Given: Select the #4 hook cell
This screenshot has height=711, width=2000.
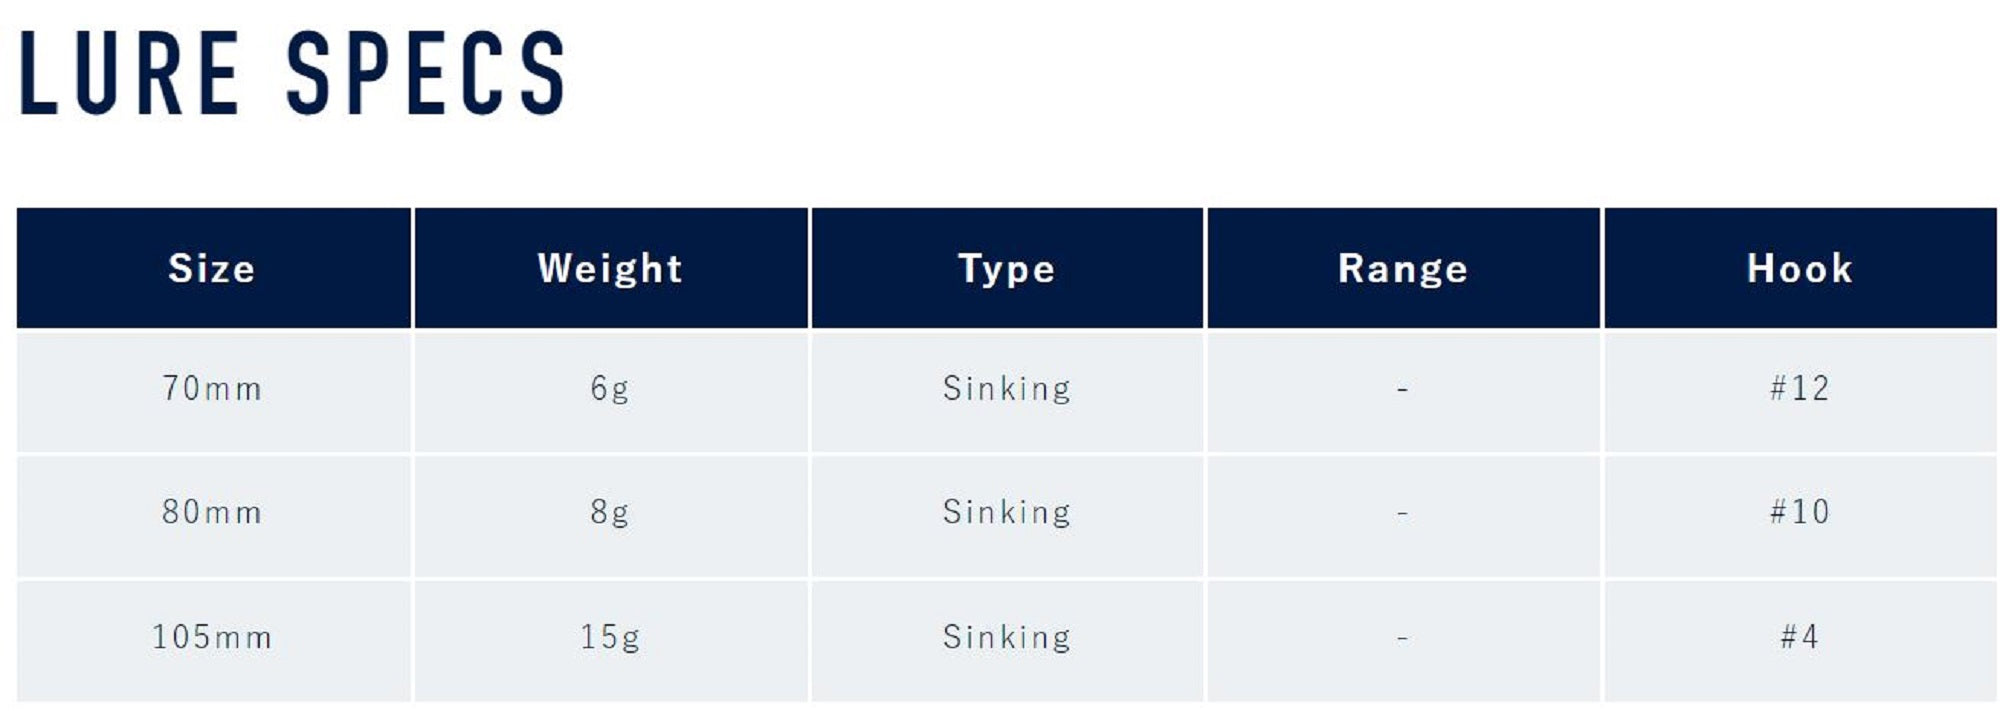Looking at the screenshot, I should [x=1799, y=637].
